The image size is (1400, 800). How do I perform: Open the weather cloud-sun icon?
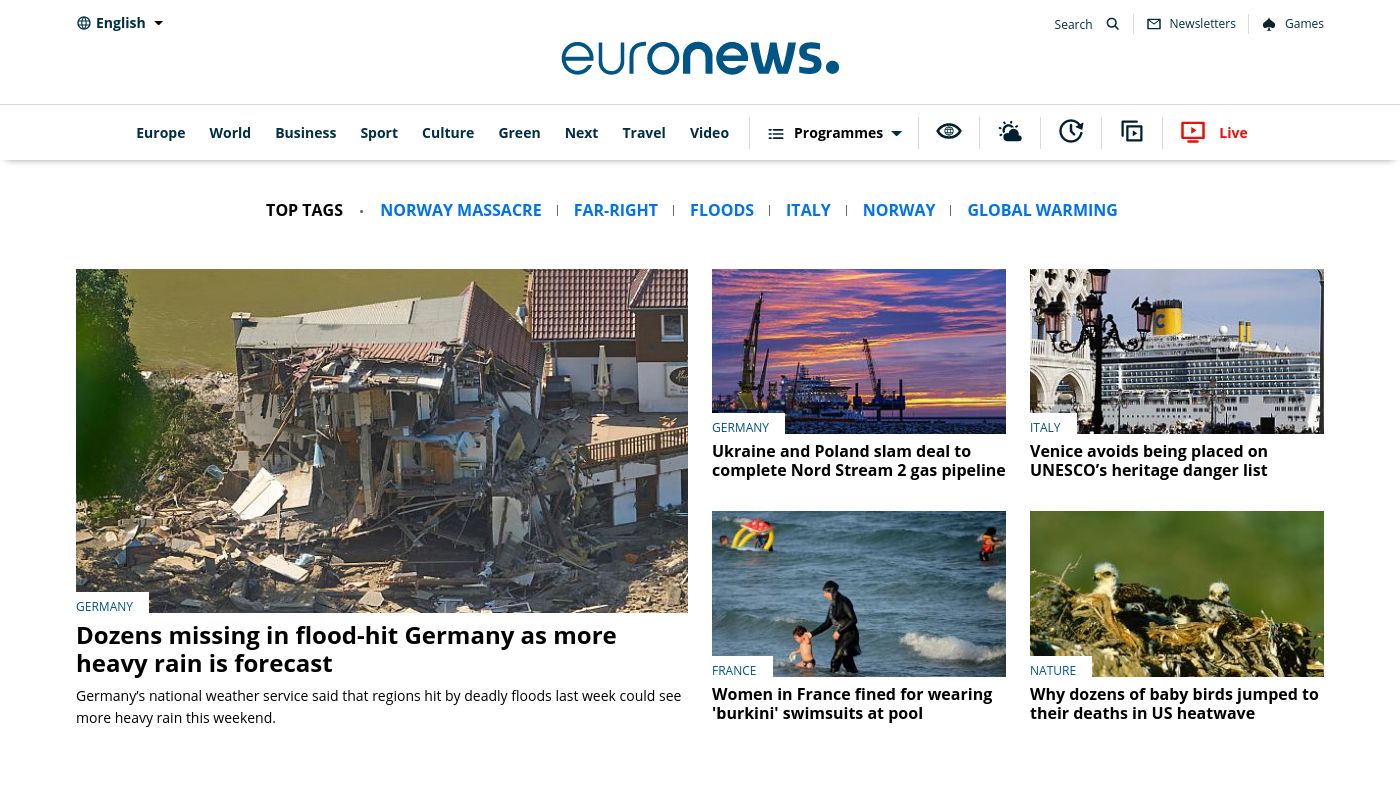(x=1010, y=131)
